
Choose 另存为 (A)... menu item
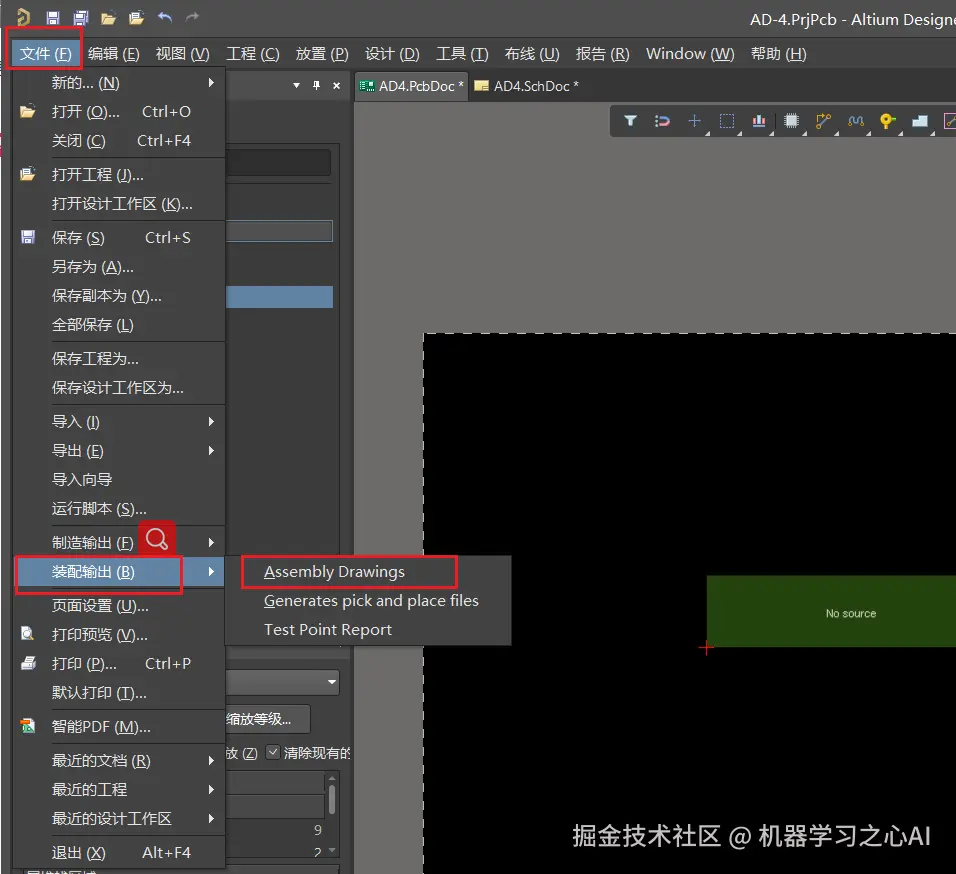(120, 267)
